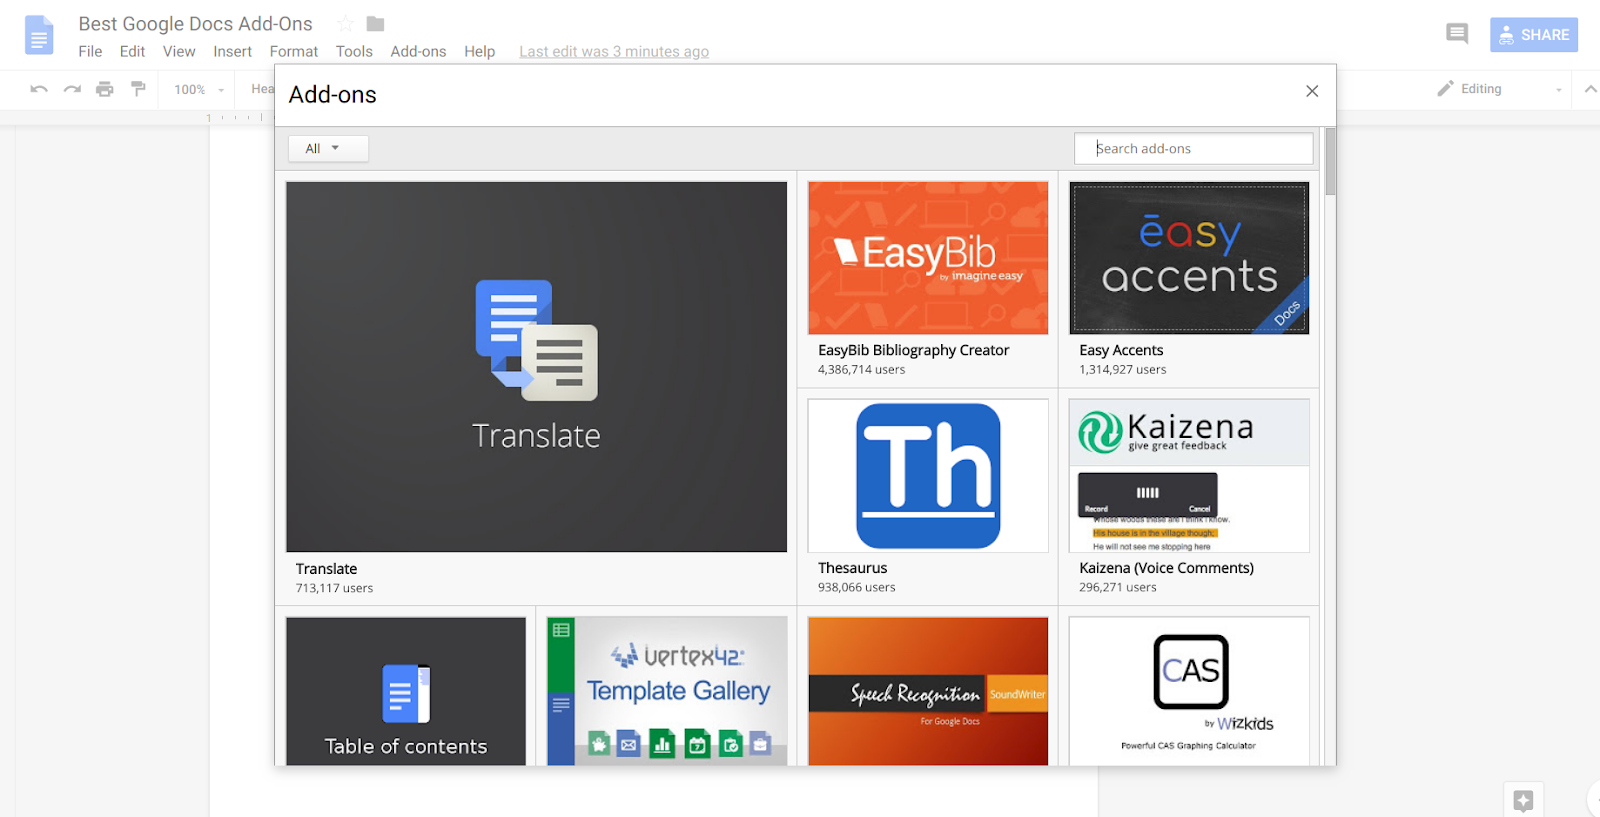Click the Kaizena (Voice Comments) title
The height and width of the screenshot is (817, 1600).
pyautogui.click(x=1166, y=568)
